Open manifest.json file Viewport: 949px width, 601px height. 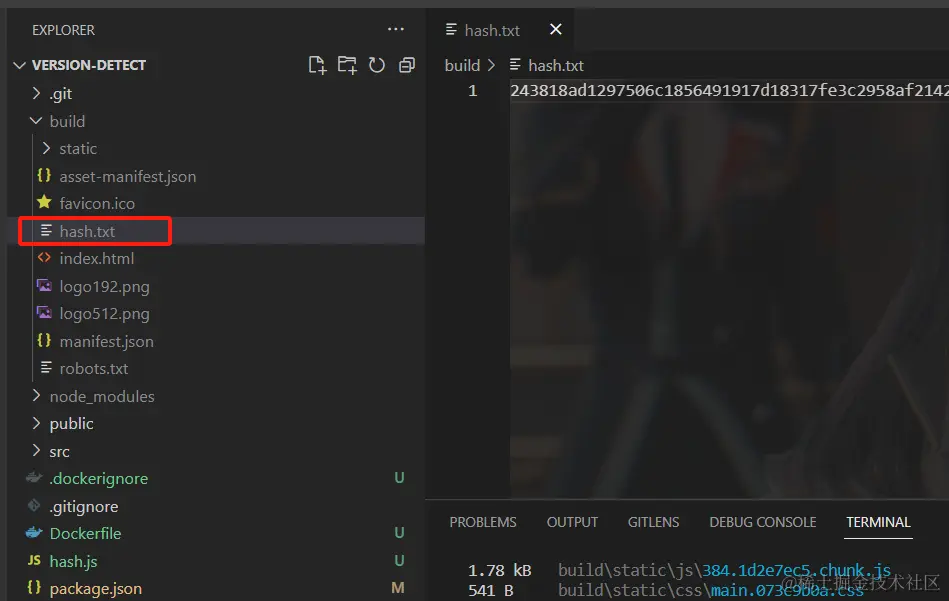click(x=107, y=341)
